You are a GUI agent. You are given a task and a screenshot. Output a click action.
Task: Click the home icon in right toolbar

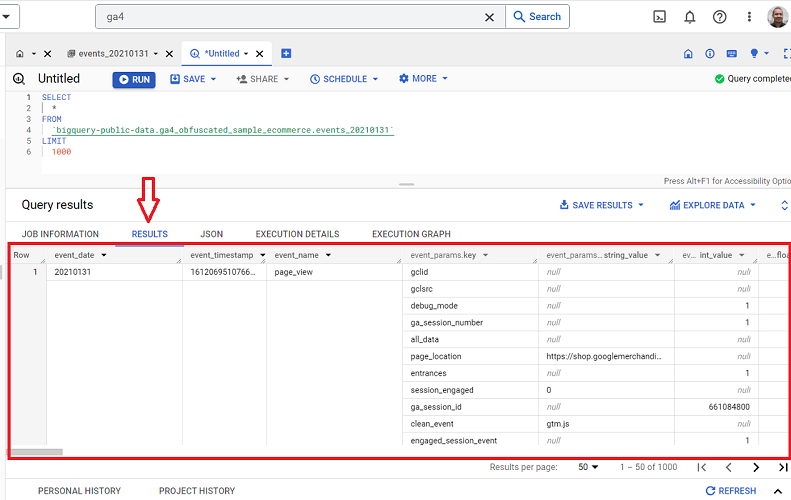(x=688, y=53)
